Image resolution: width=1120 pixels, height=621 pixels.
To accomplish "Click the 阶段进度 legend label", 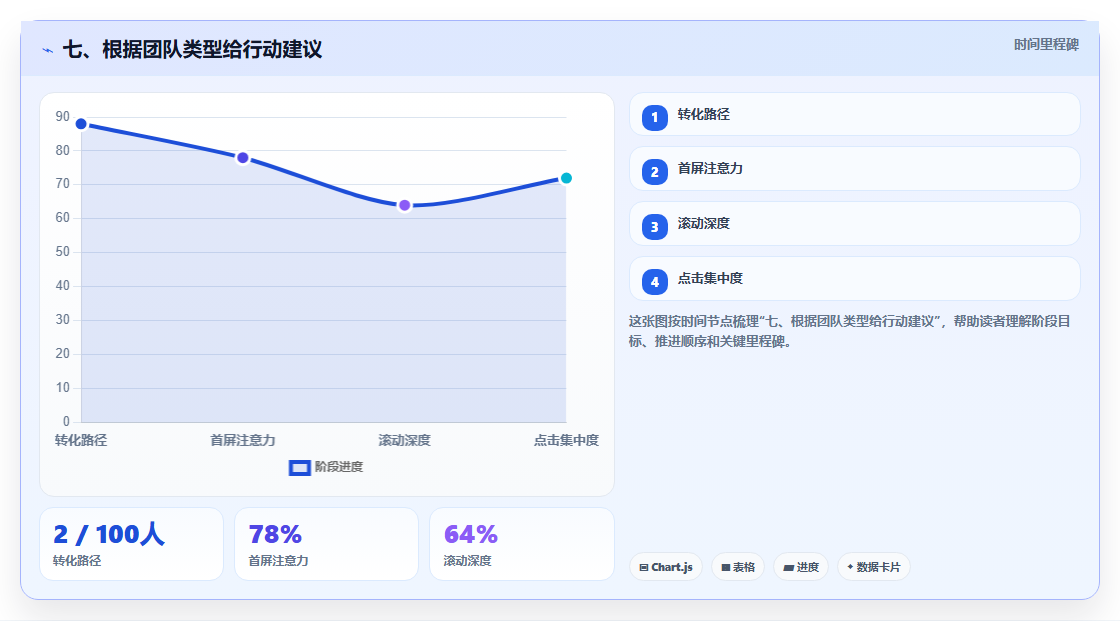I will tap(339, 467).
